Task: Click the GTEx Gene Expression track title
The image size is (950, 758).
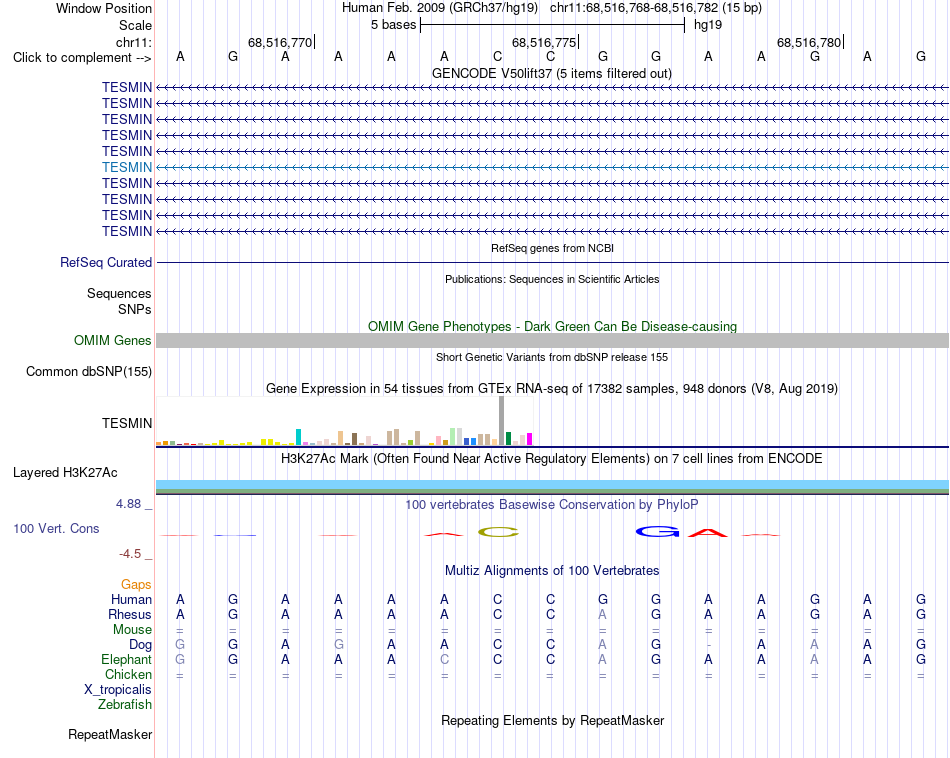Action: tap(552, 388)
